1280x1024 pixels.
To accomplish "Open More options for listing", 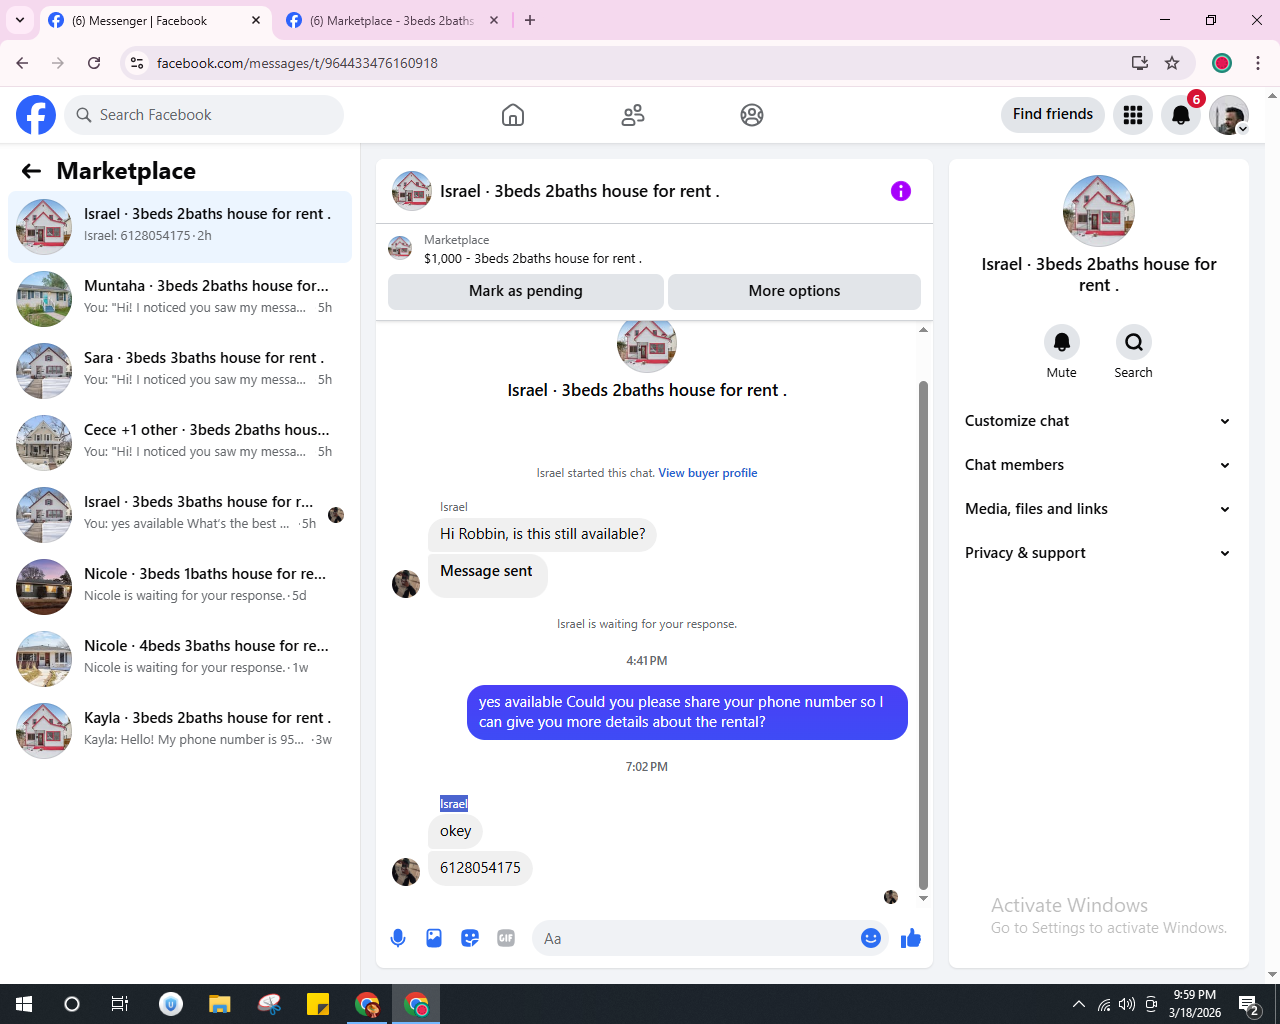I will [x=794, y=291].
